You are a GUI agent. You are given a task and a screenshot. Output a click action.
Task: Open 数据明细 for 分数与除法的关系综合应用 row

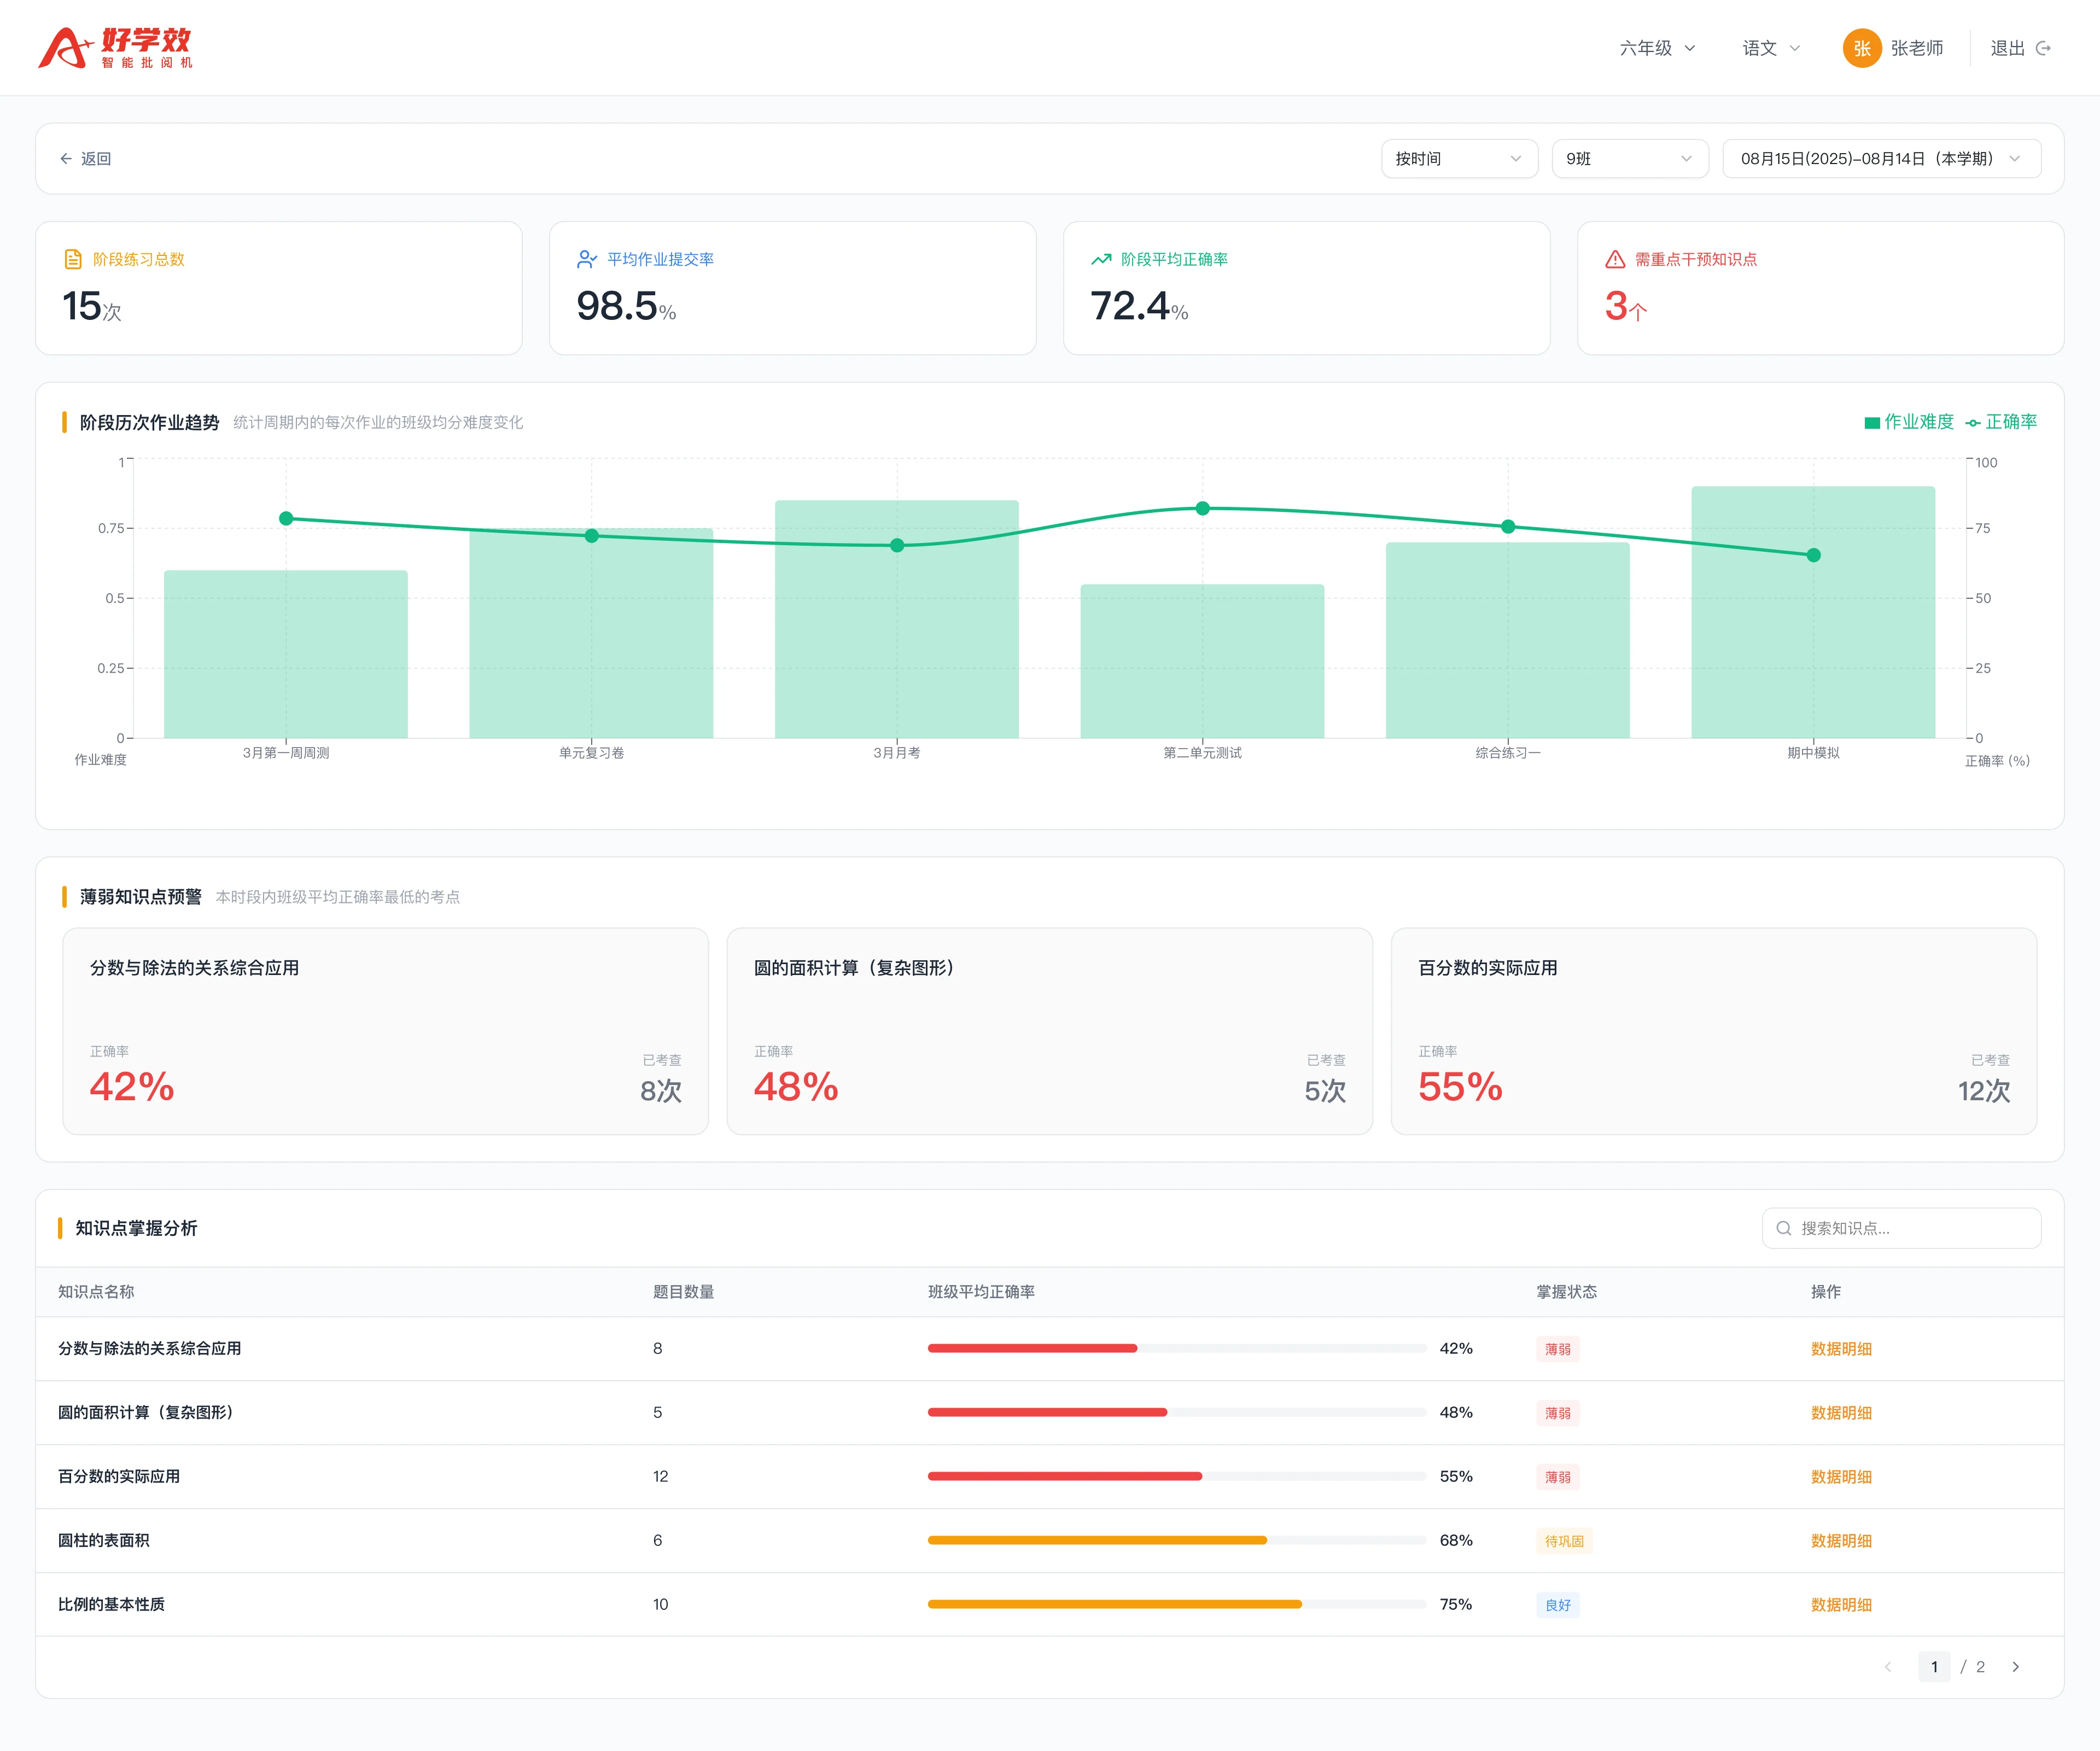point(1841,1349)
